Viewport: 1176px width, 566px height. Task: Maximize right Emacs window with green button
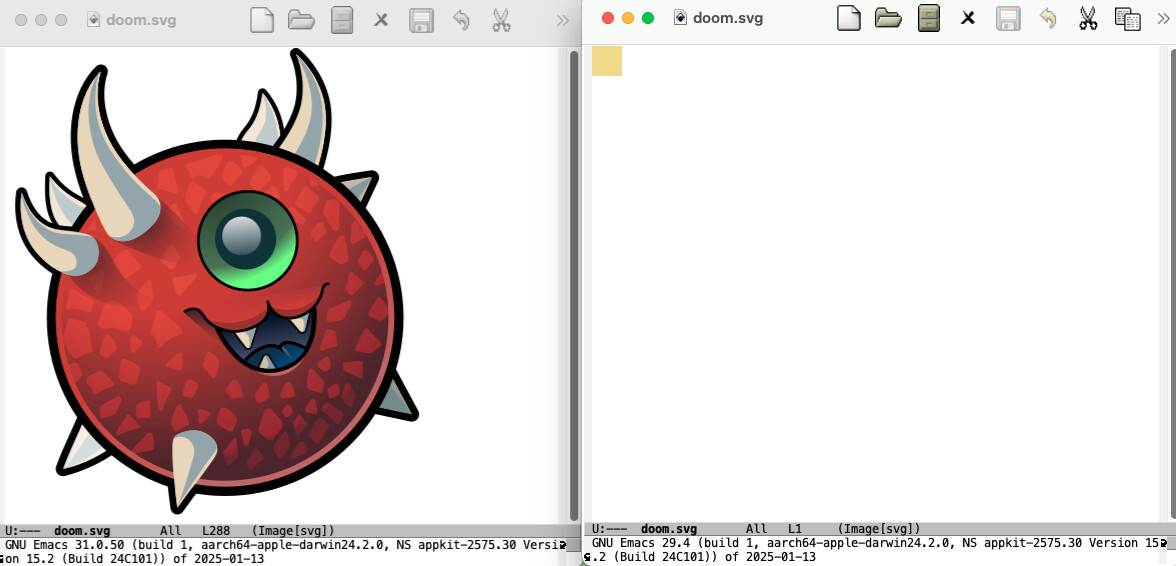(648, 18)
